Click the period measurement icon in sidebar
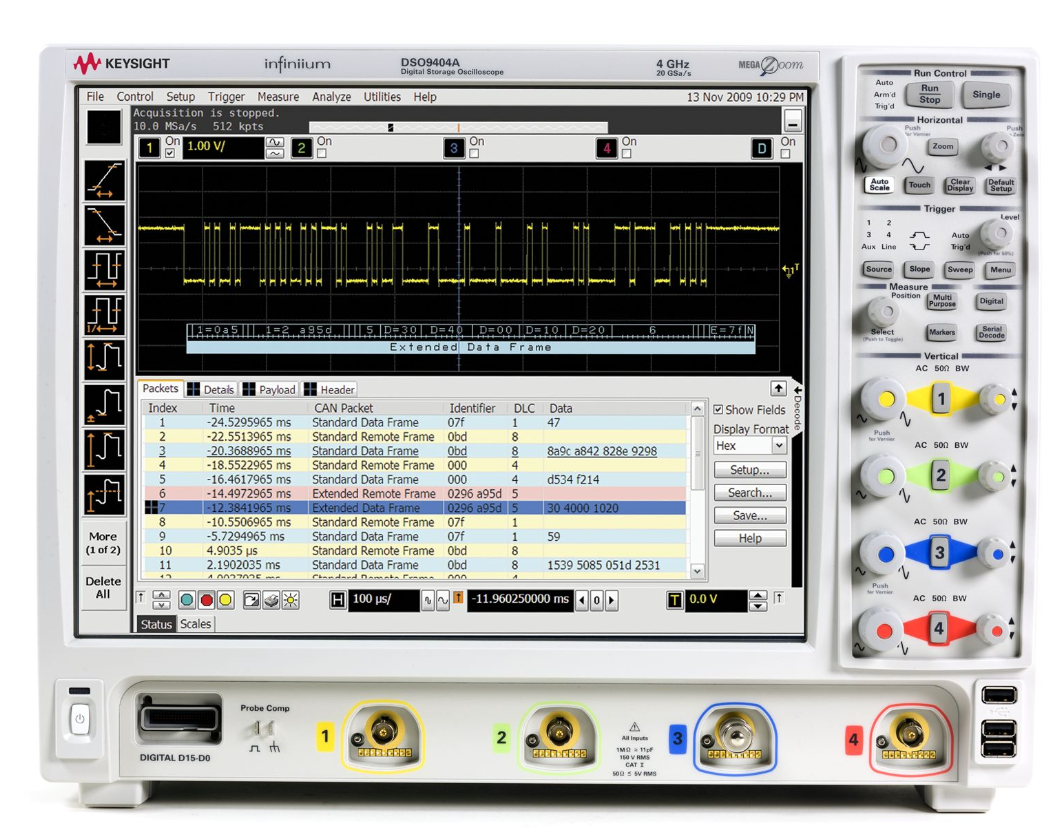The height and width of the screenshot is (828, 1052). click(x=105, y=270)
